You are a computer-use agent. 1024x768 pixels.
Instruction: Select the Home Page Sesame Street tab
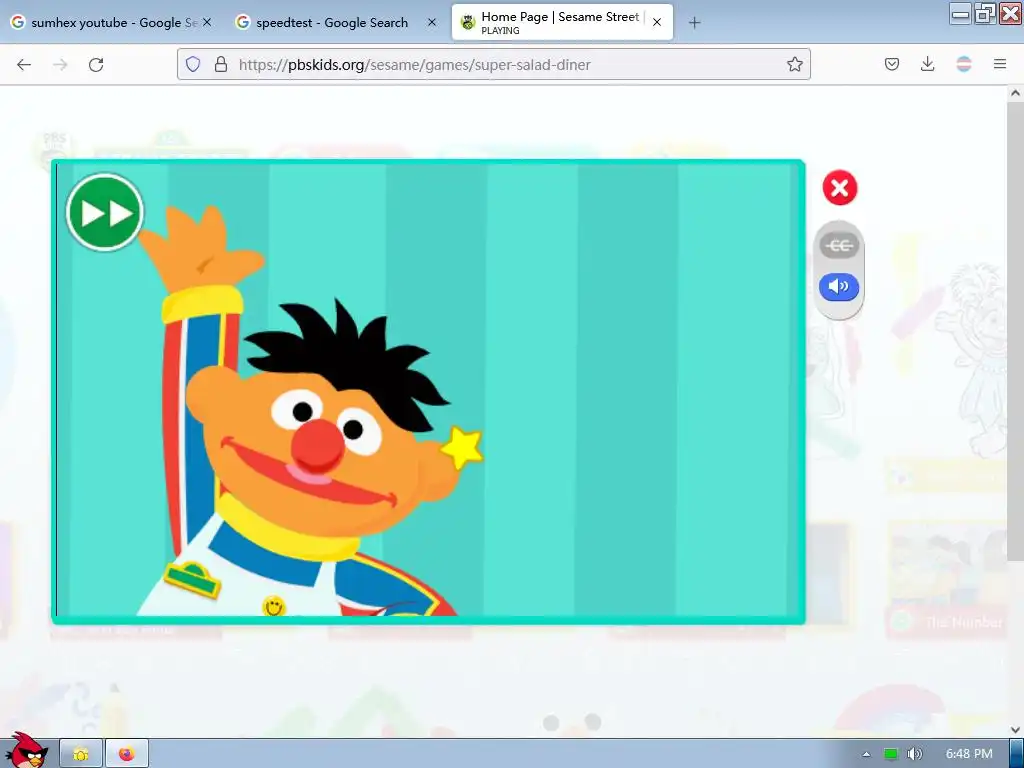562,22
